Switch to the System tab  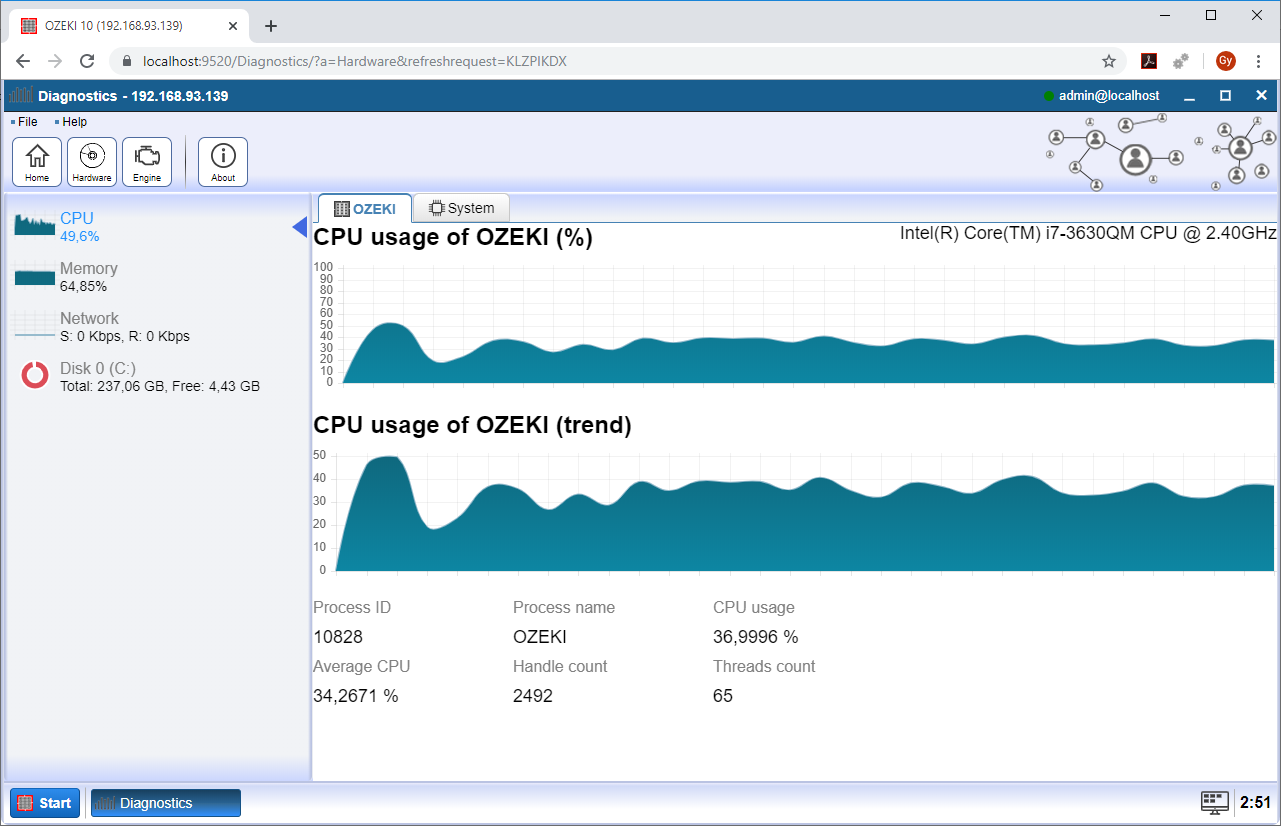point(461,208)
